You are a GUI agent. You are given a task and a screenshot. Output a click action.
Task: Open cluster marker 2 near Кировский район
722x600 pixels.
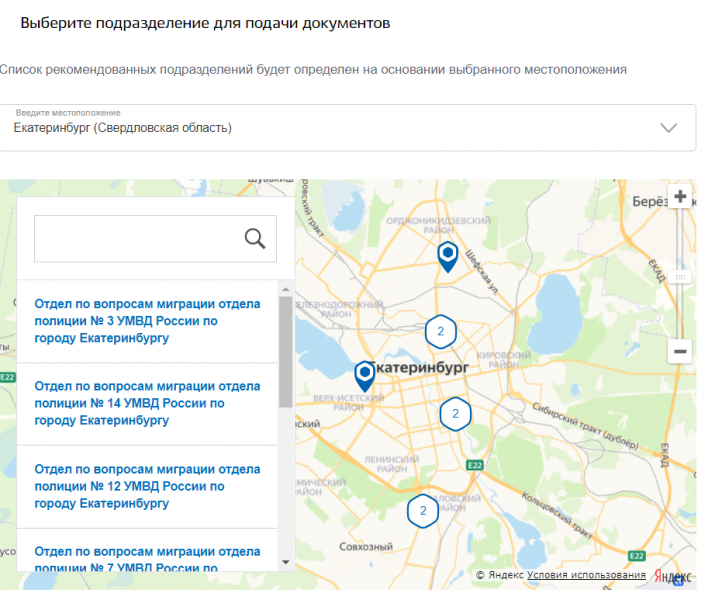click(x=455, y=414)
